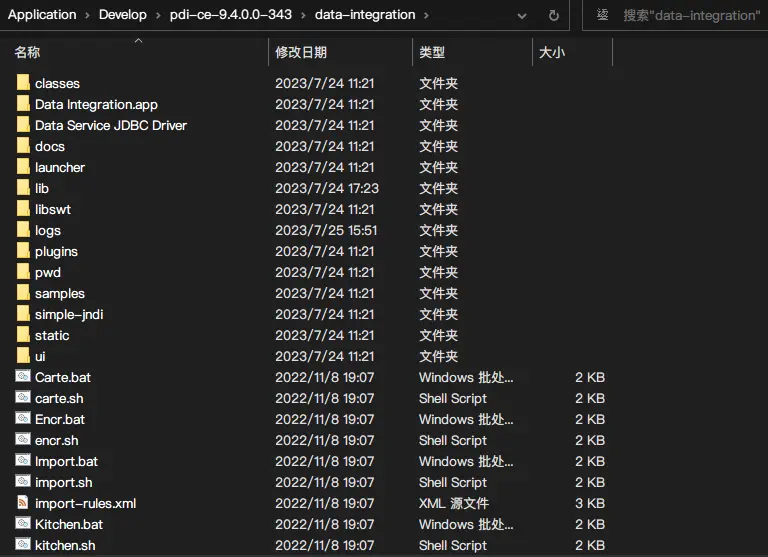Click the Import.bat batch file icon
The width and height of the screenshot is (768, 557).
[23, 460]
